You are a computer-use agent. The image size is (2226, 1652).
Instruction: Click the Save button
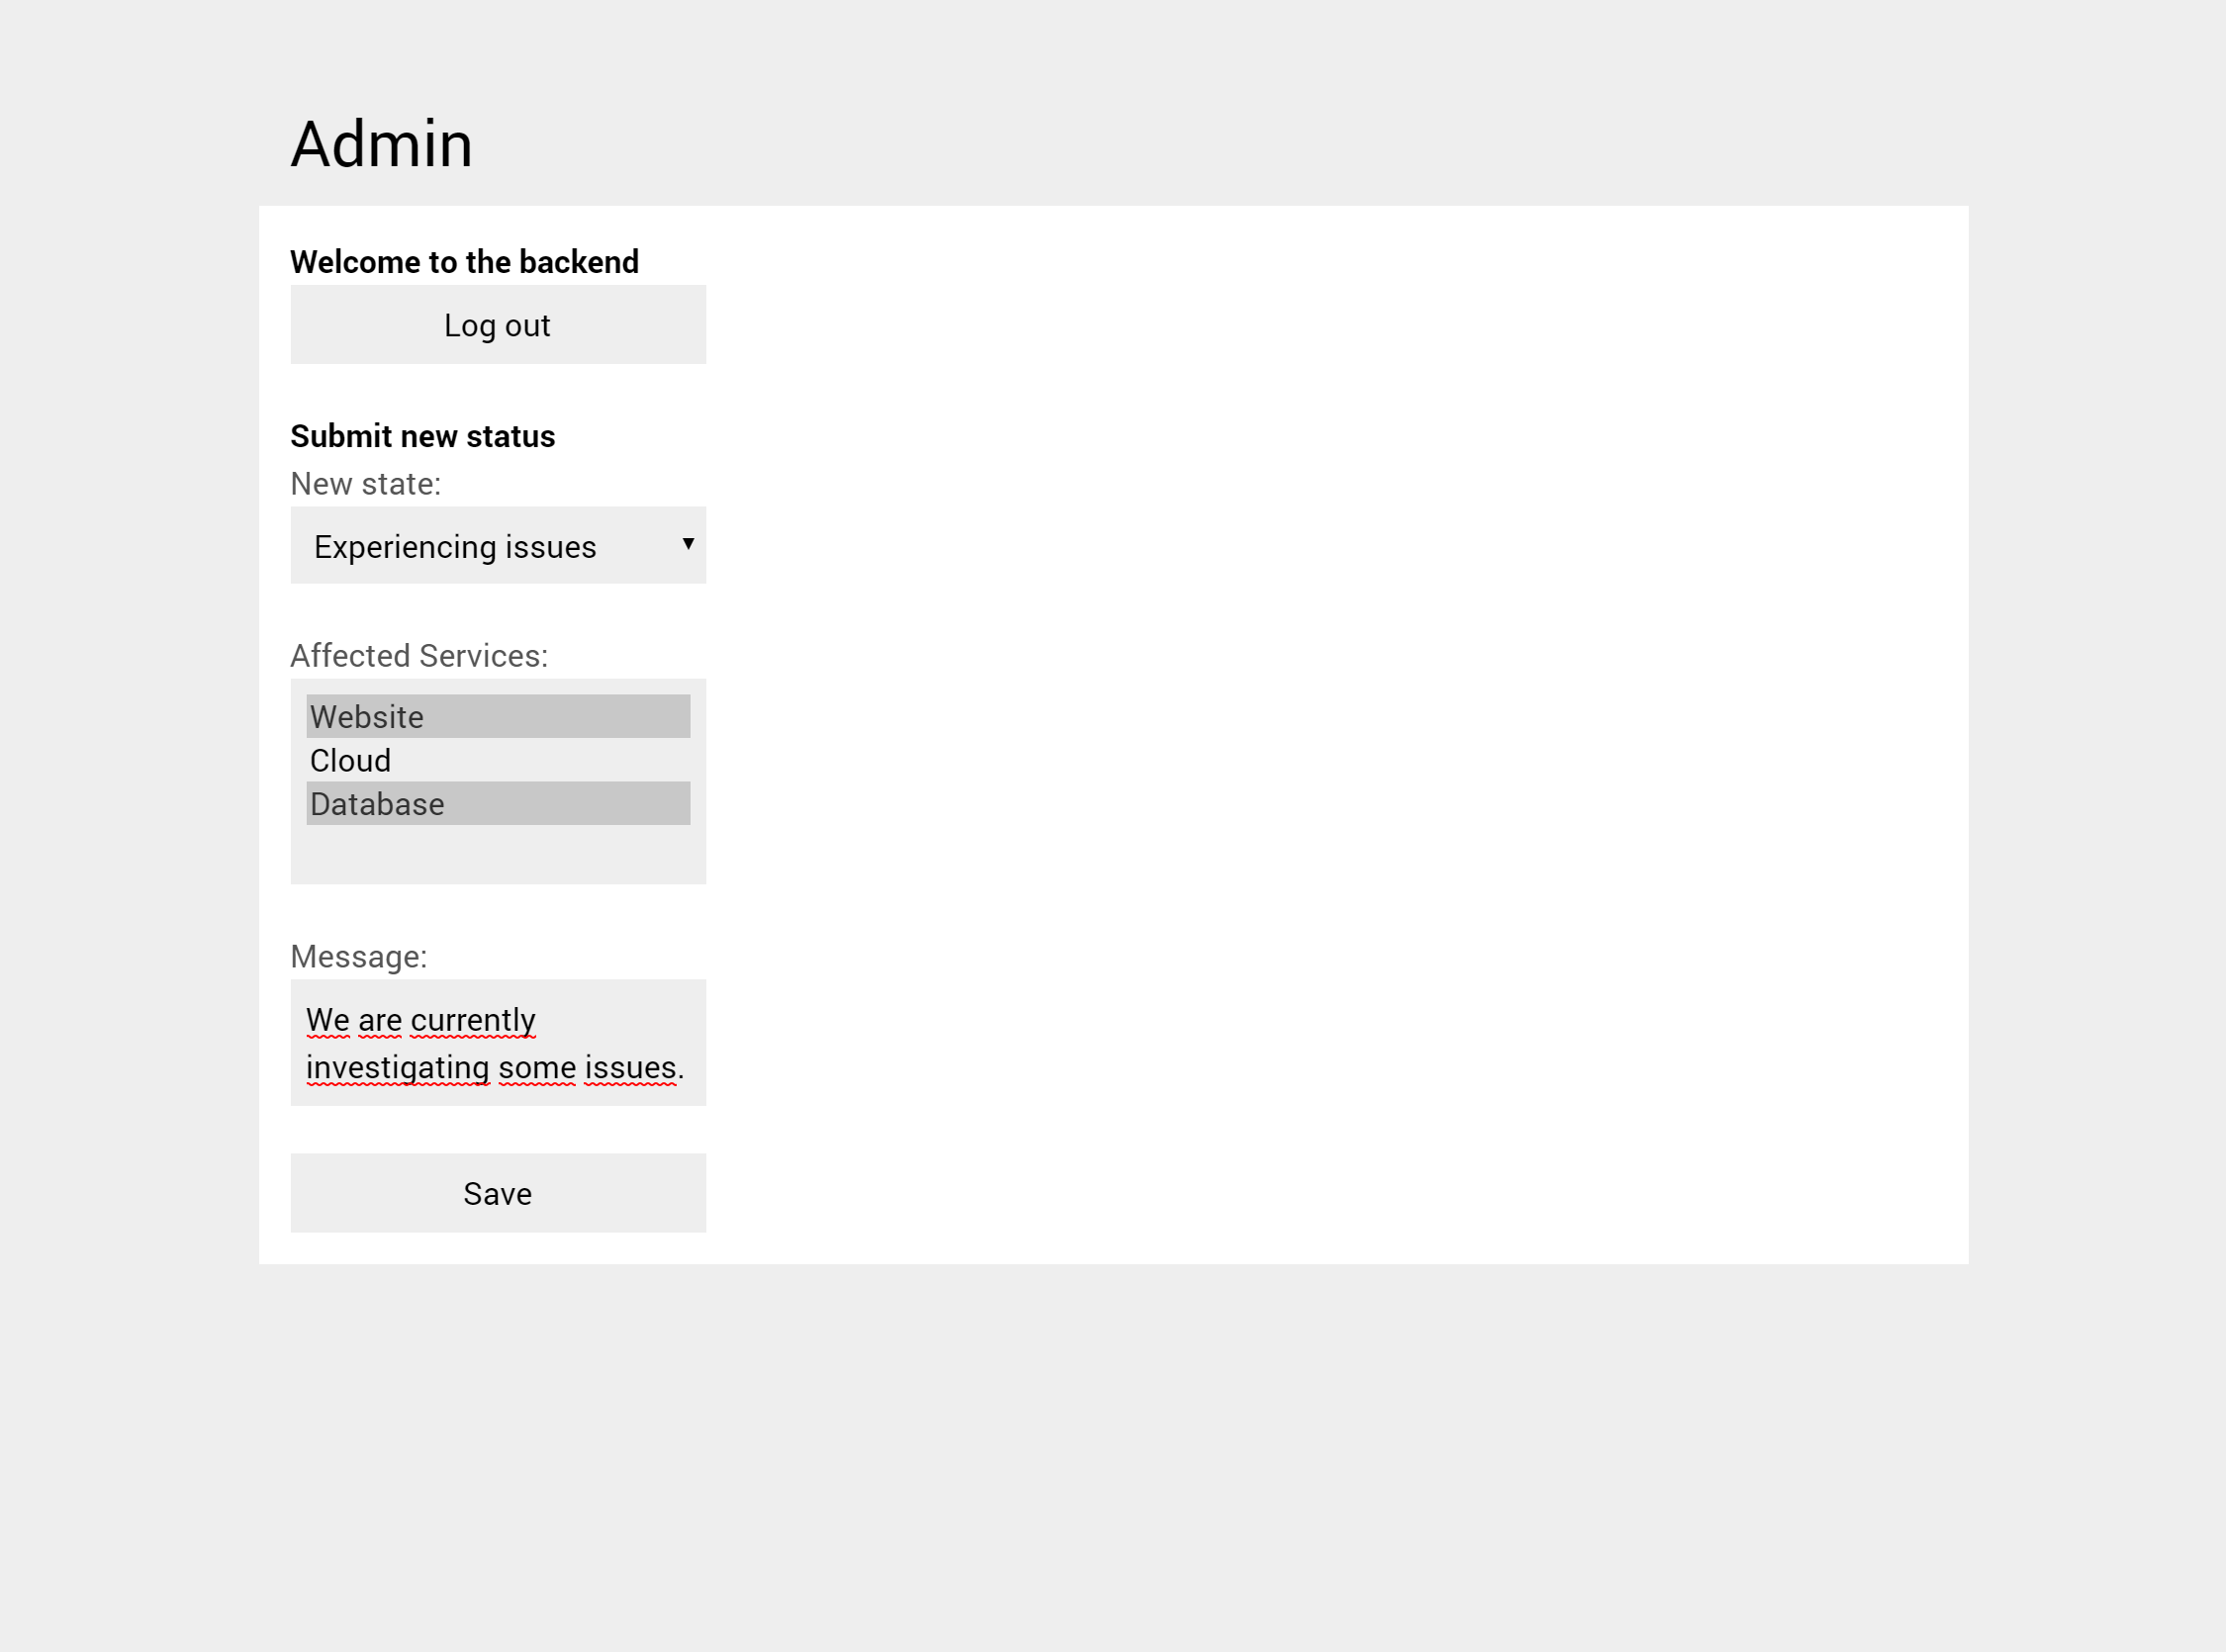(x=498, y=1192)
